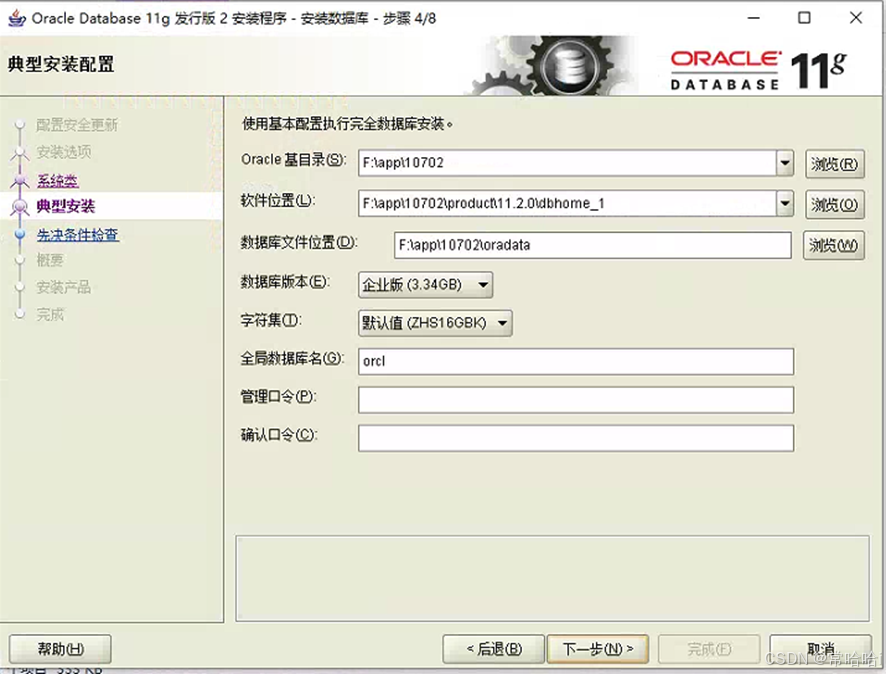Screen dimensions: 886x674
Task: Maximize the installer window
Action: point(804,18)
